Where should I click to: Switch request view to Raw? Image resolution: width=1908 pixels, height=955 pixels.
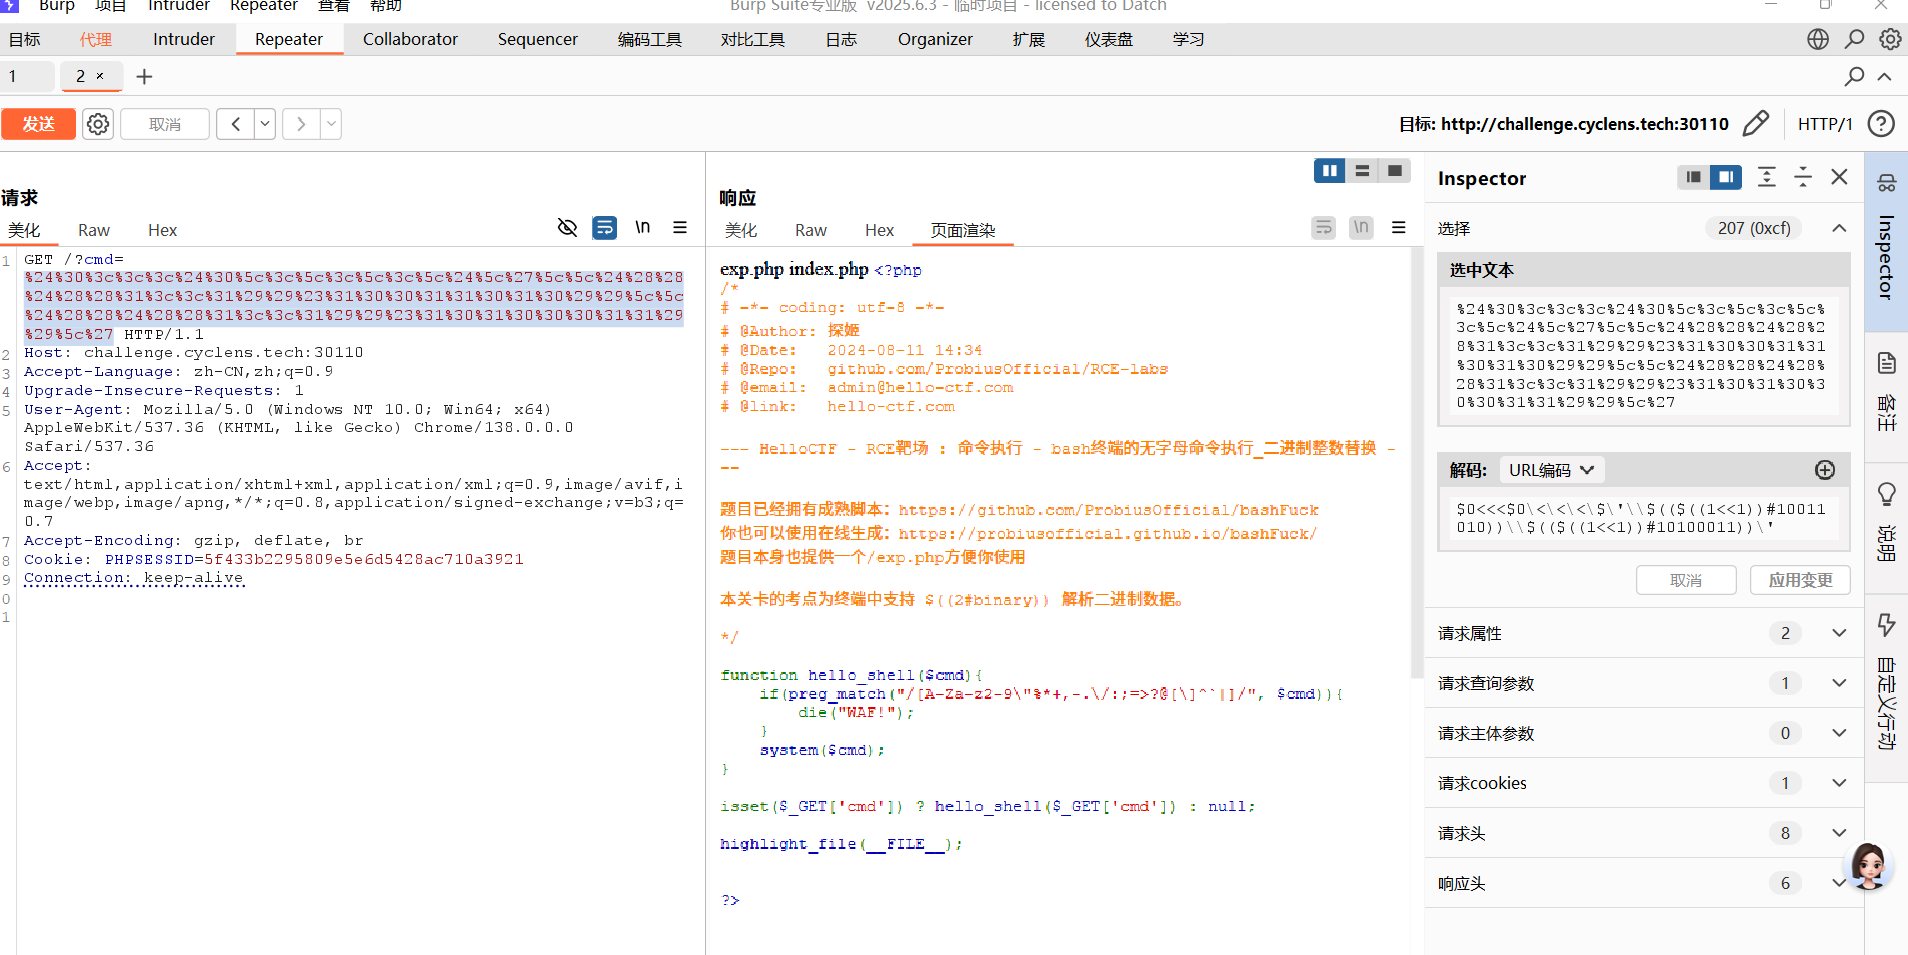pyautogui.click(x=94, y=230)
